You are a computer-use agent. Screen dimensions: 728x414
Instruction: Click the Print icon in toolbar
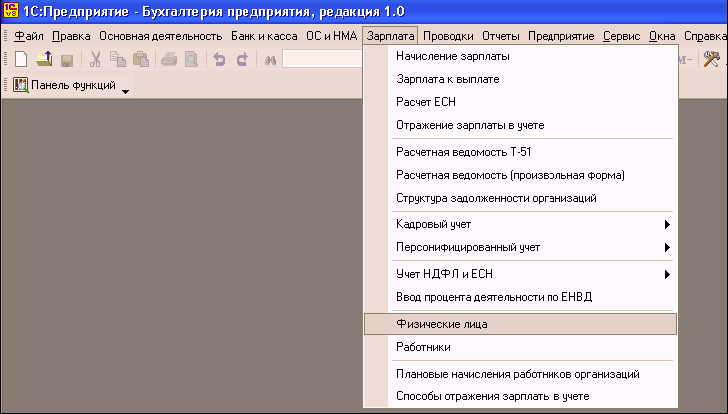167,60
